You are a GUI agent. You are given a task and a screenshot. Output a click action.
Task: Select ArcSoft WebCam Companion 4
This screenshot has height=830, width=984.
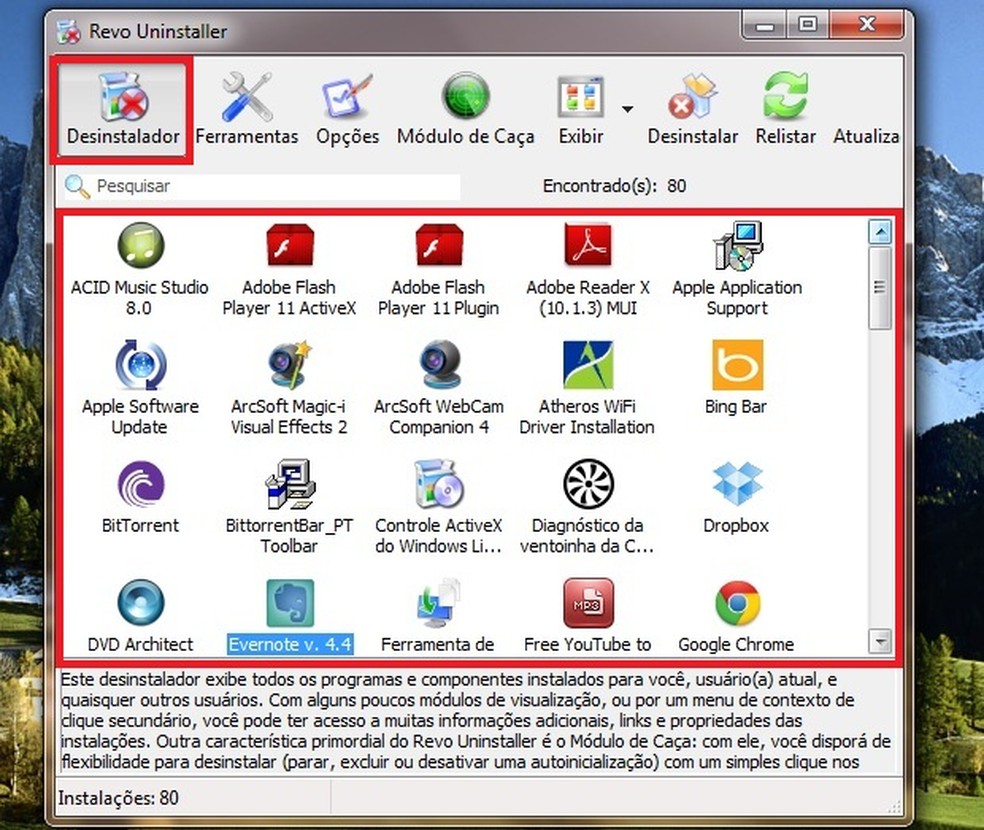[439, 389]
